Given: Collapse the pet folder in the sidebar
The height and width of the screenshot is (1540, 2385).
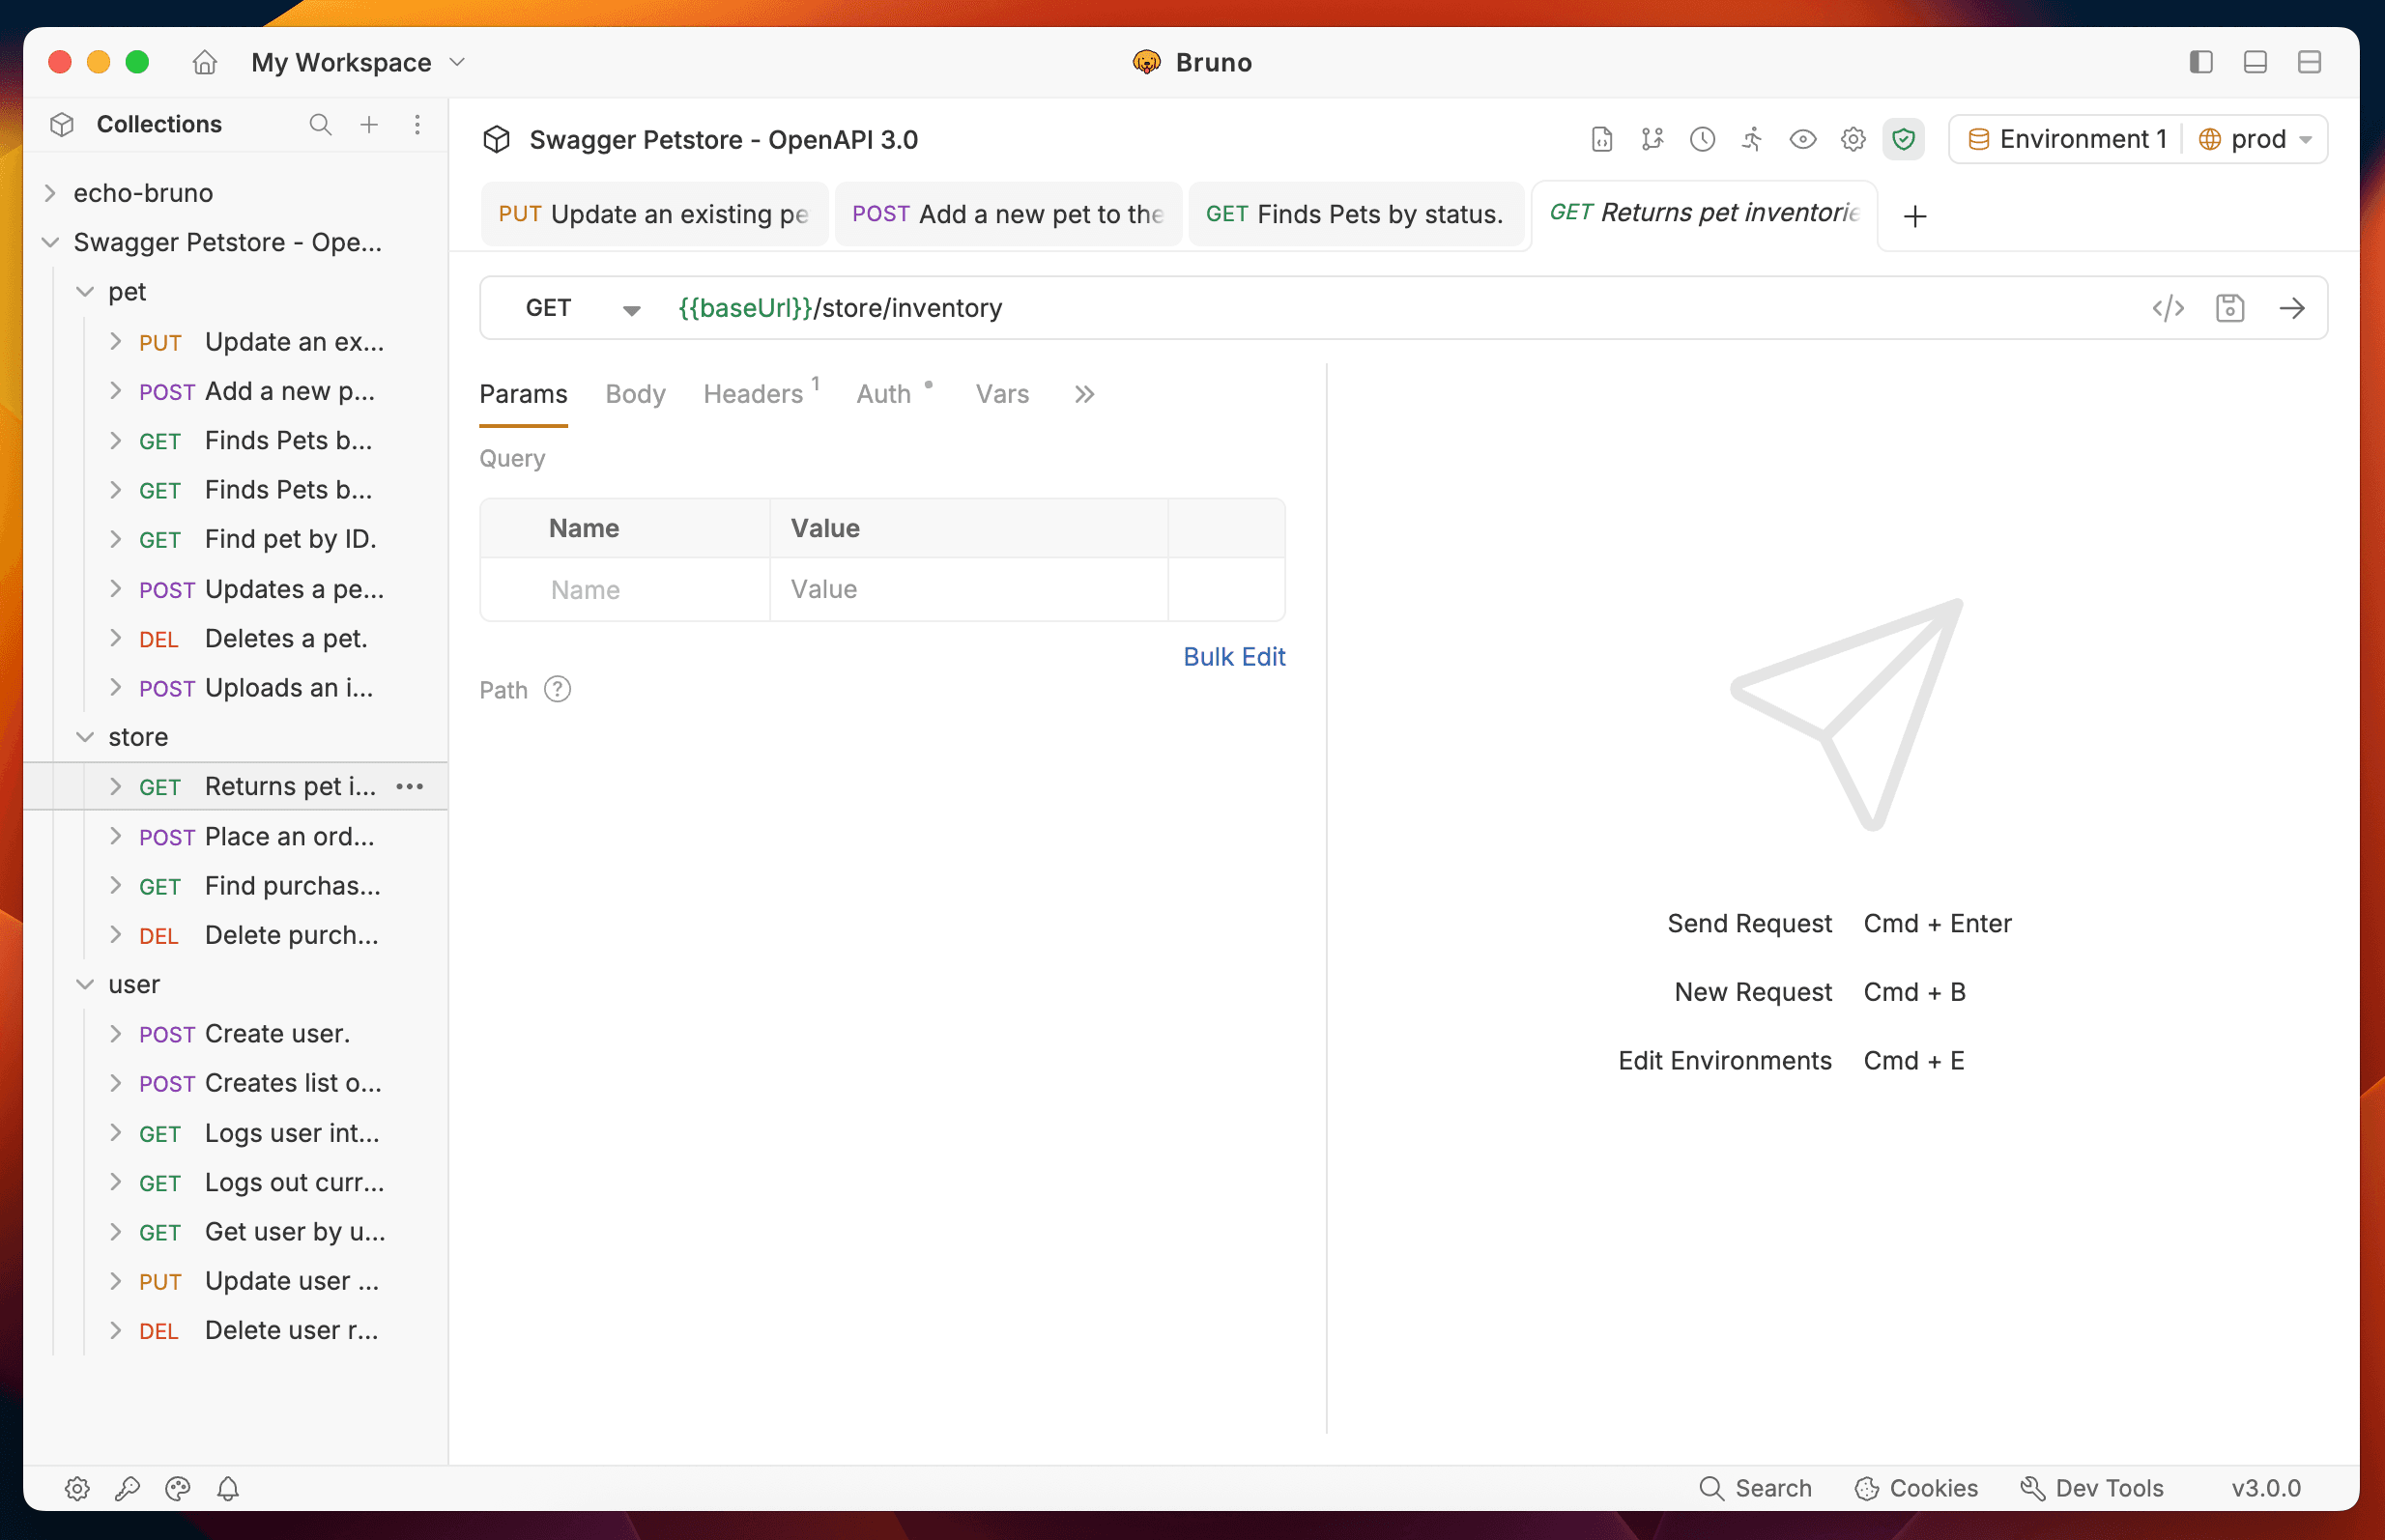Looking at the screenshot, I should [x=86, y=292].
